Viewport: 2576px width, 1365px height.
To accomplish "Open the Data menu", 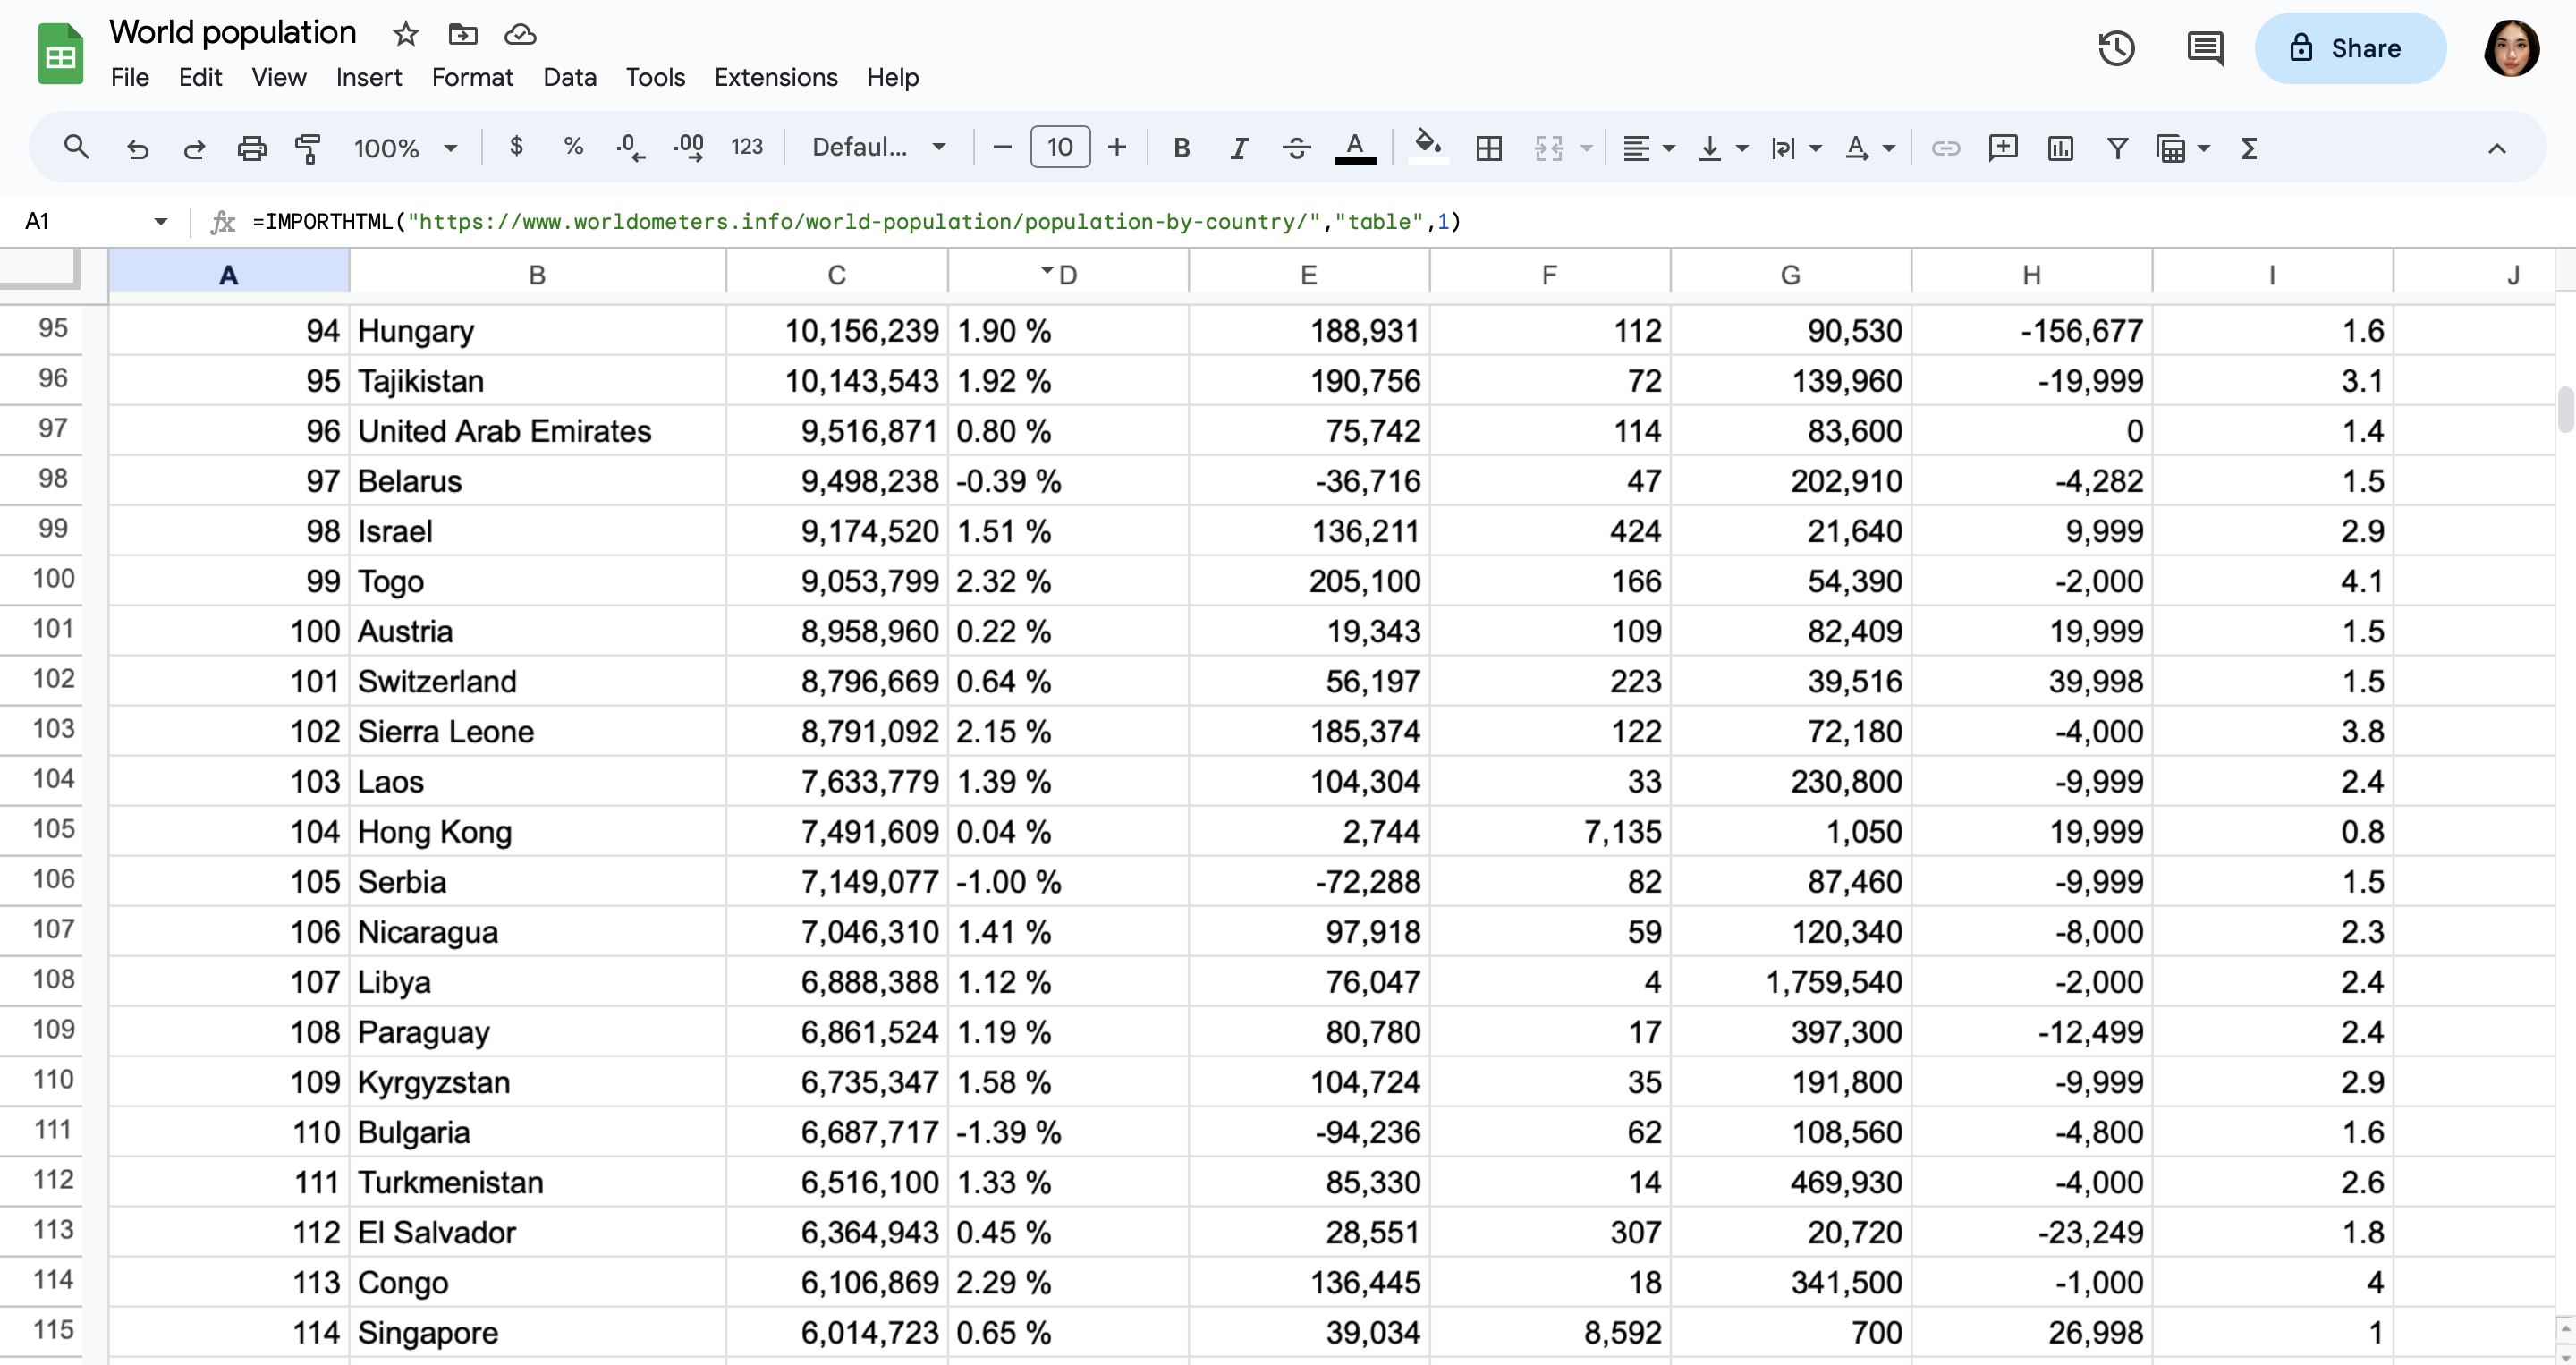I will pyautogui.click(x=569, y=77).
